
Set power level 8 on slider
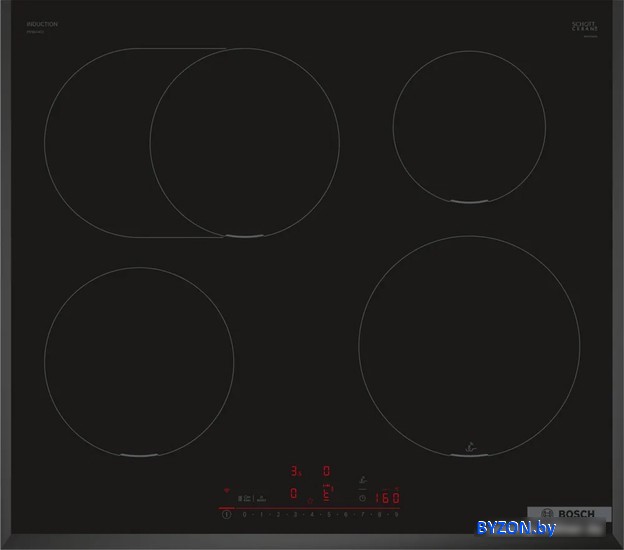(379, 515)
